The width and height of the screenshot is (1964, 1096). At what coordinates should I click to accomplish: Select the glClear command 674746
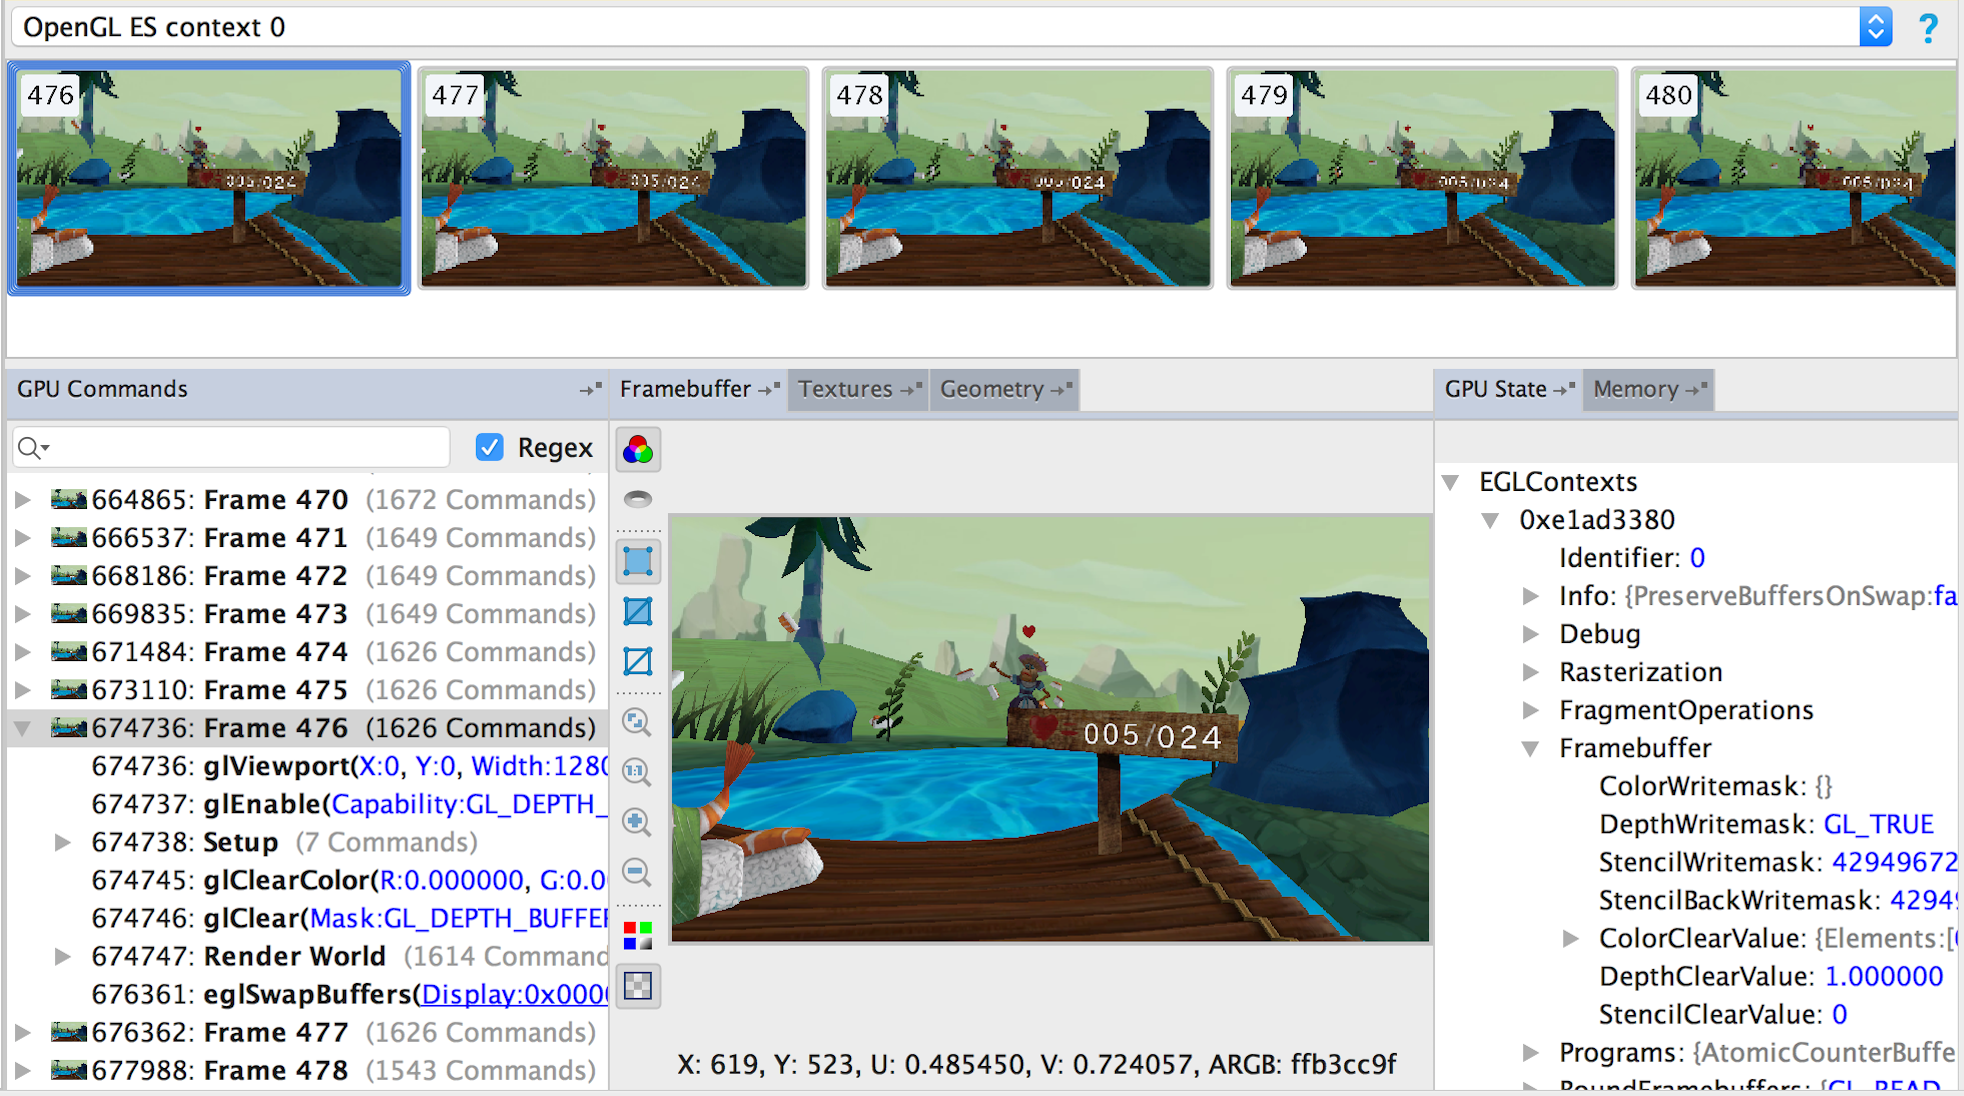(350, 918)
